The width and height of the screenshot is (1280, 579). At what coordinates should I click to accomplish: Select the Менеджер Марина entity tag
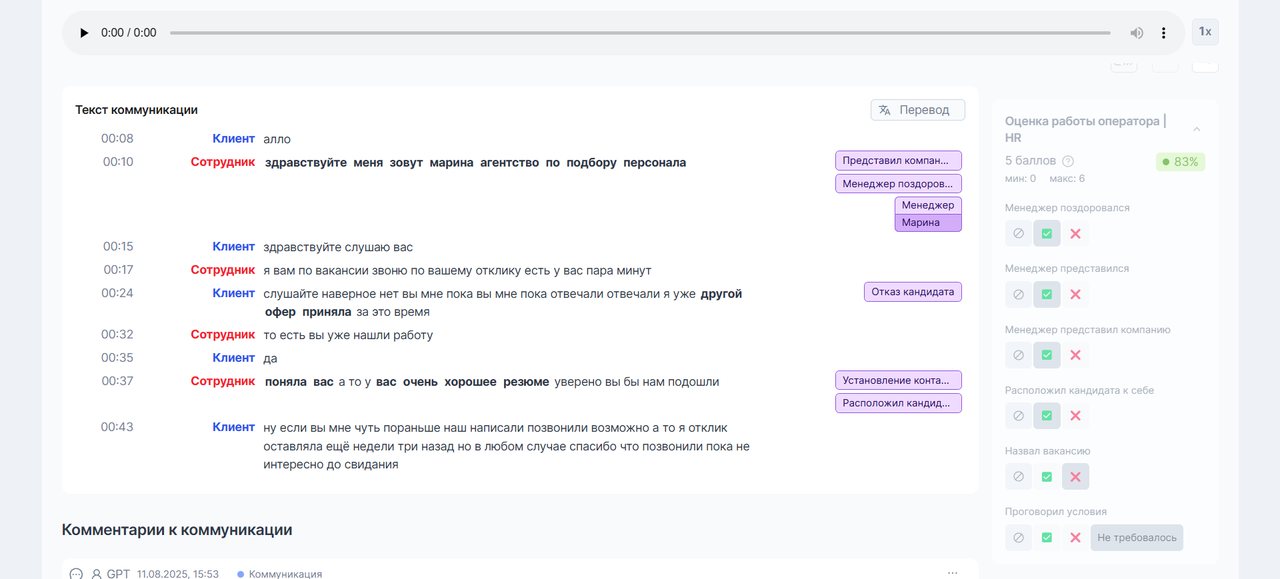point(928,214)
